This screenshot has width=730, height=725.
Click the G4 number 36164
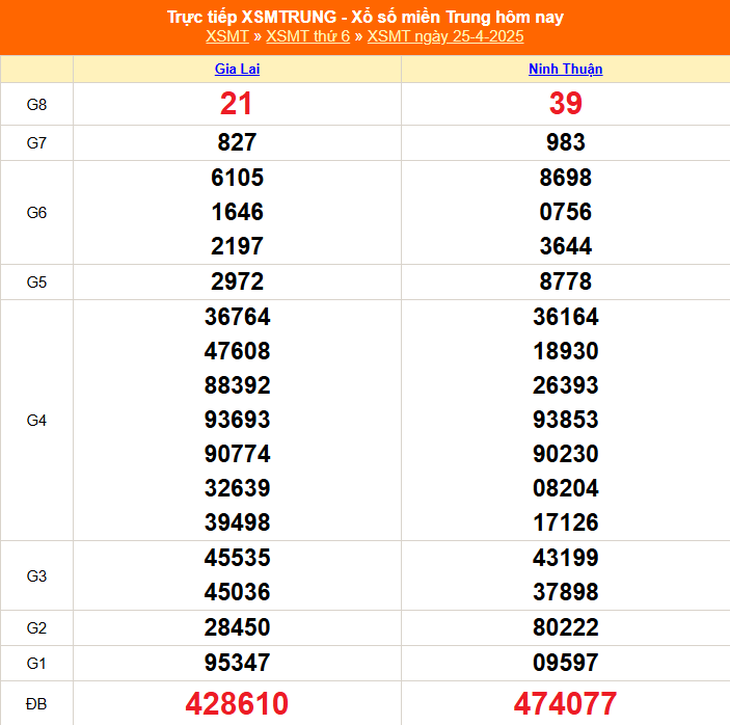coord(565,317)
